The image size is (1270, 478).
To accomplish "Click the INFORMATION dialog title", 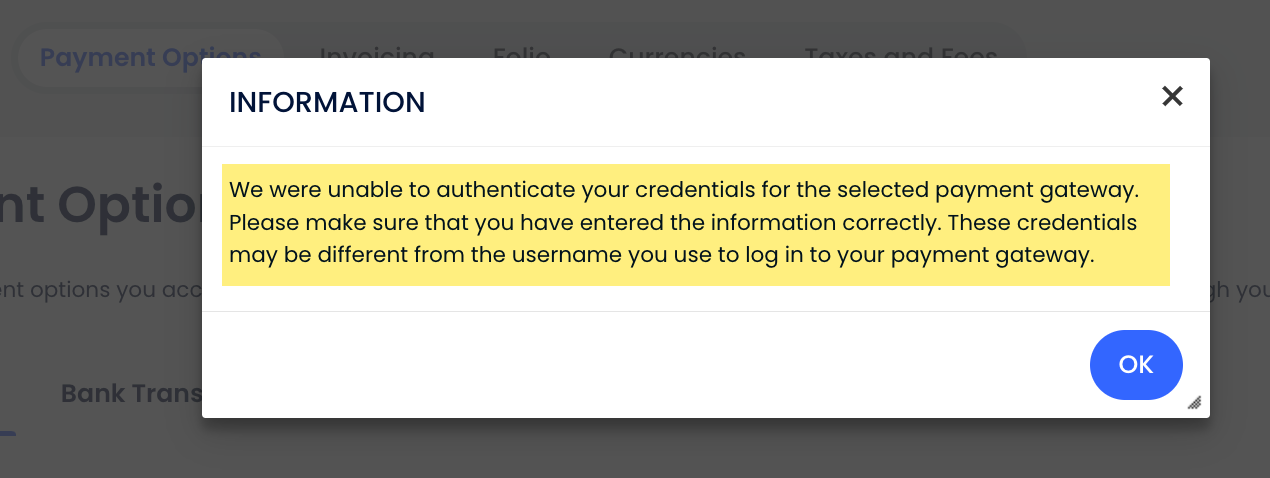I will [x=327, y=102].
